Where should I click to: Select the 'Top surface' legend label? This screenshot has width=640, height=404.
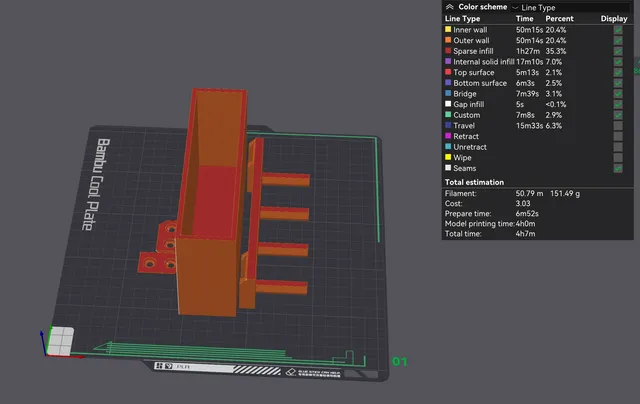point(474,72)
